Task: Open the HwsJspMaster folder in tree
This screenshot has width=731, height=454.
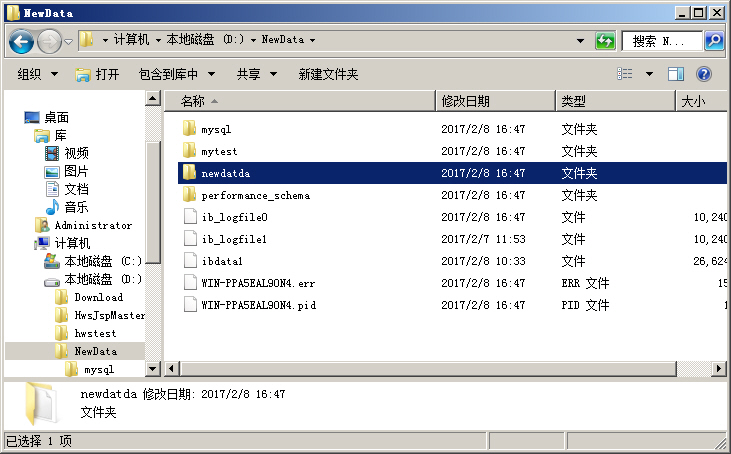Action: point(110,316)
